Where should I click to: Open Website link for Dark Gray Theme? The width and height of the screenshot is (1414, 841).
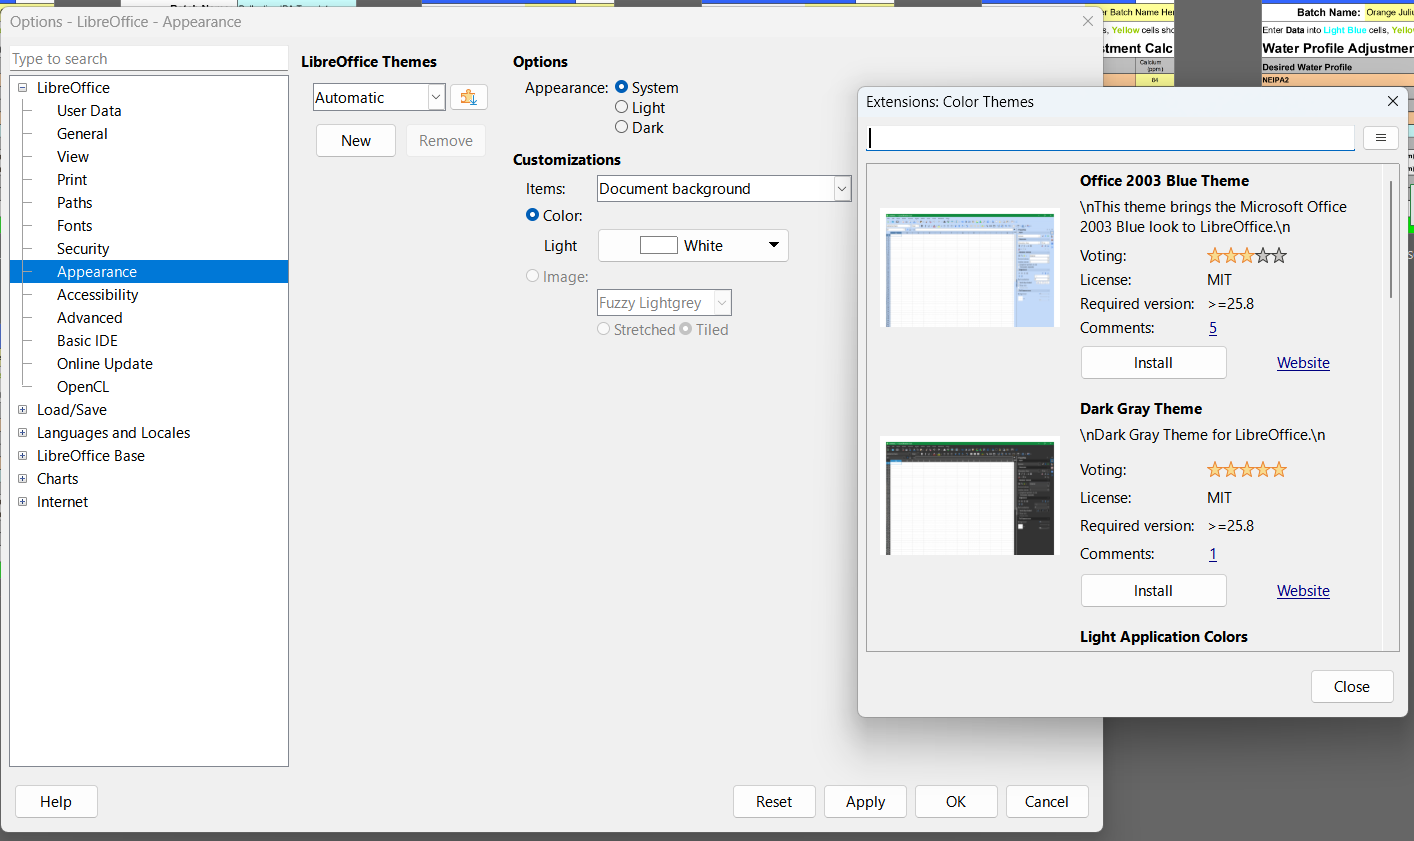[1303, 591]
